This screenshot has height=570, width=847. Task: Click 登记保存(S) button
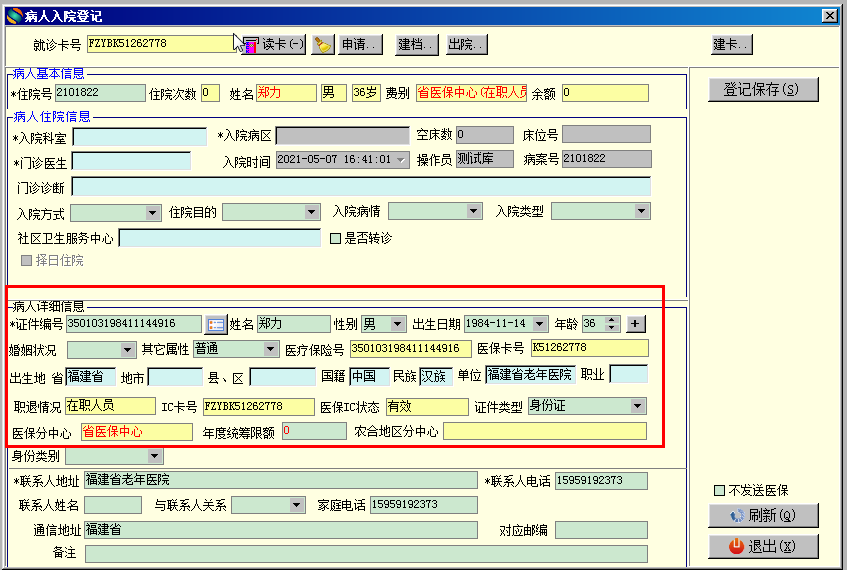(763, 89)
